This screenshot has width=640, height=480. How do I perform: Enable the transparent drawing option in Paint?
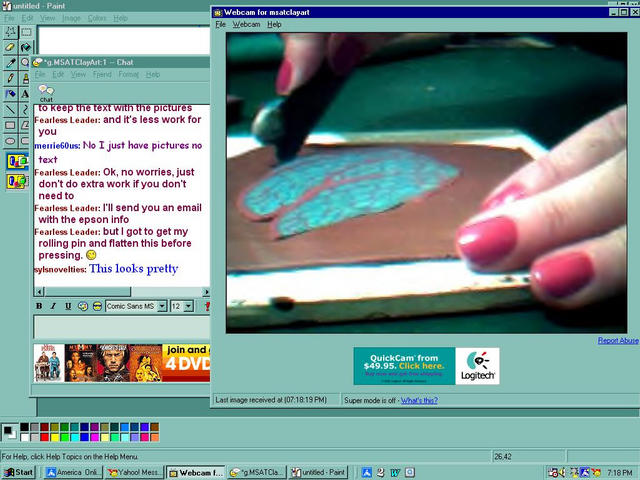[17, 181]
